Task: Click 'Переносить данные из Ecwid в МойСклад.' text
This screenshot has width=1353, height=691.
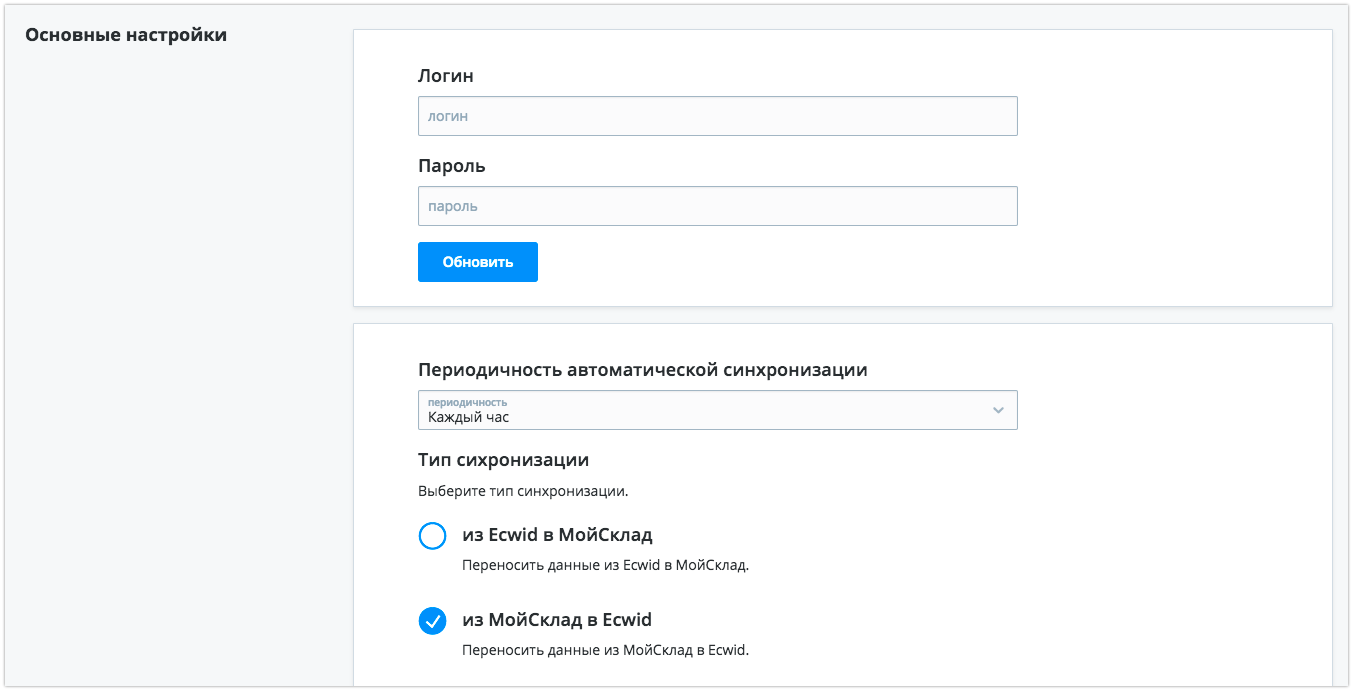Action: 605,565
